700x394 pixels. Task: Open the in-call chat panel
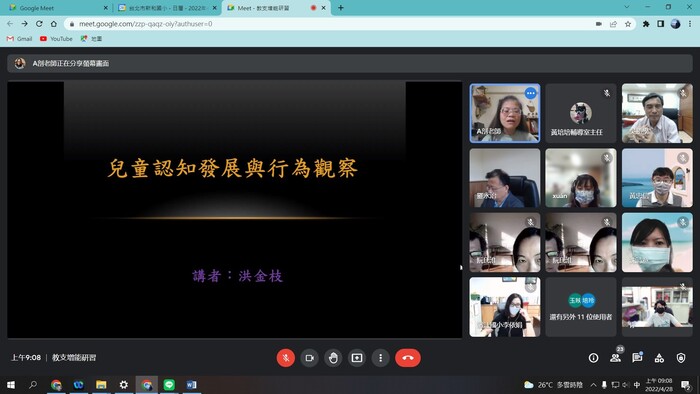click(637, 358)
